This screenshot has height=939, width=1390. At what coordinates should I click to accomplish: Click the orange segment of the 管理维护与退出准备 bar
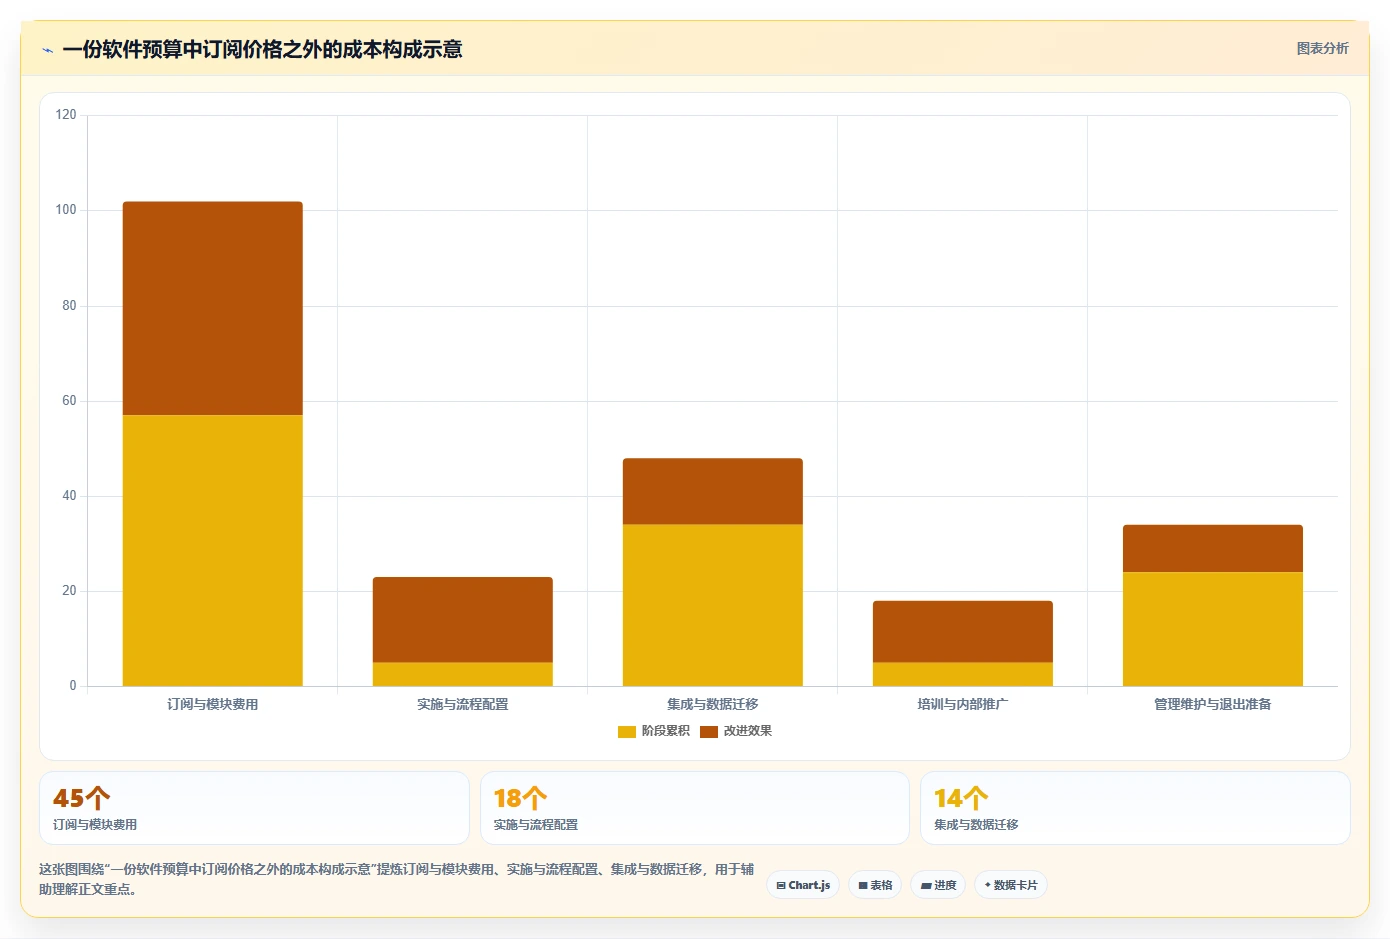click(x=1213, y=548)
